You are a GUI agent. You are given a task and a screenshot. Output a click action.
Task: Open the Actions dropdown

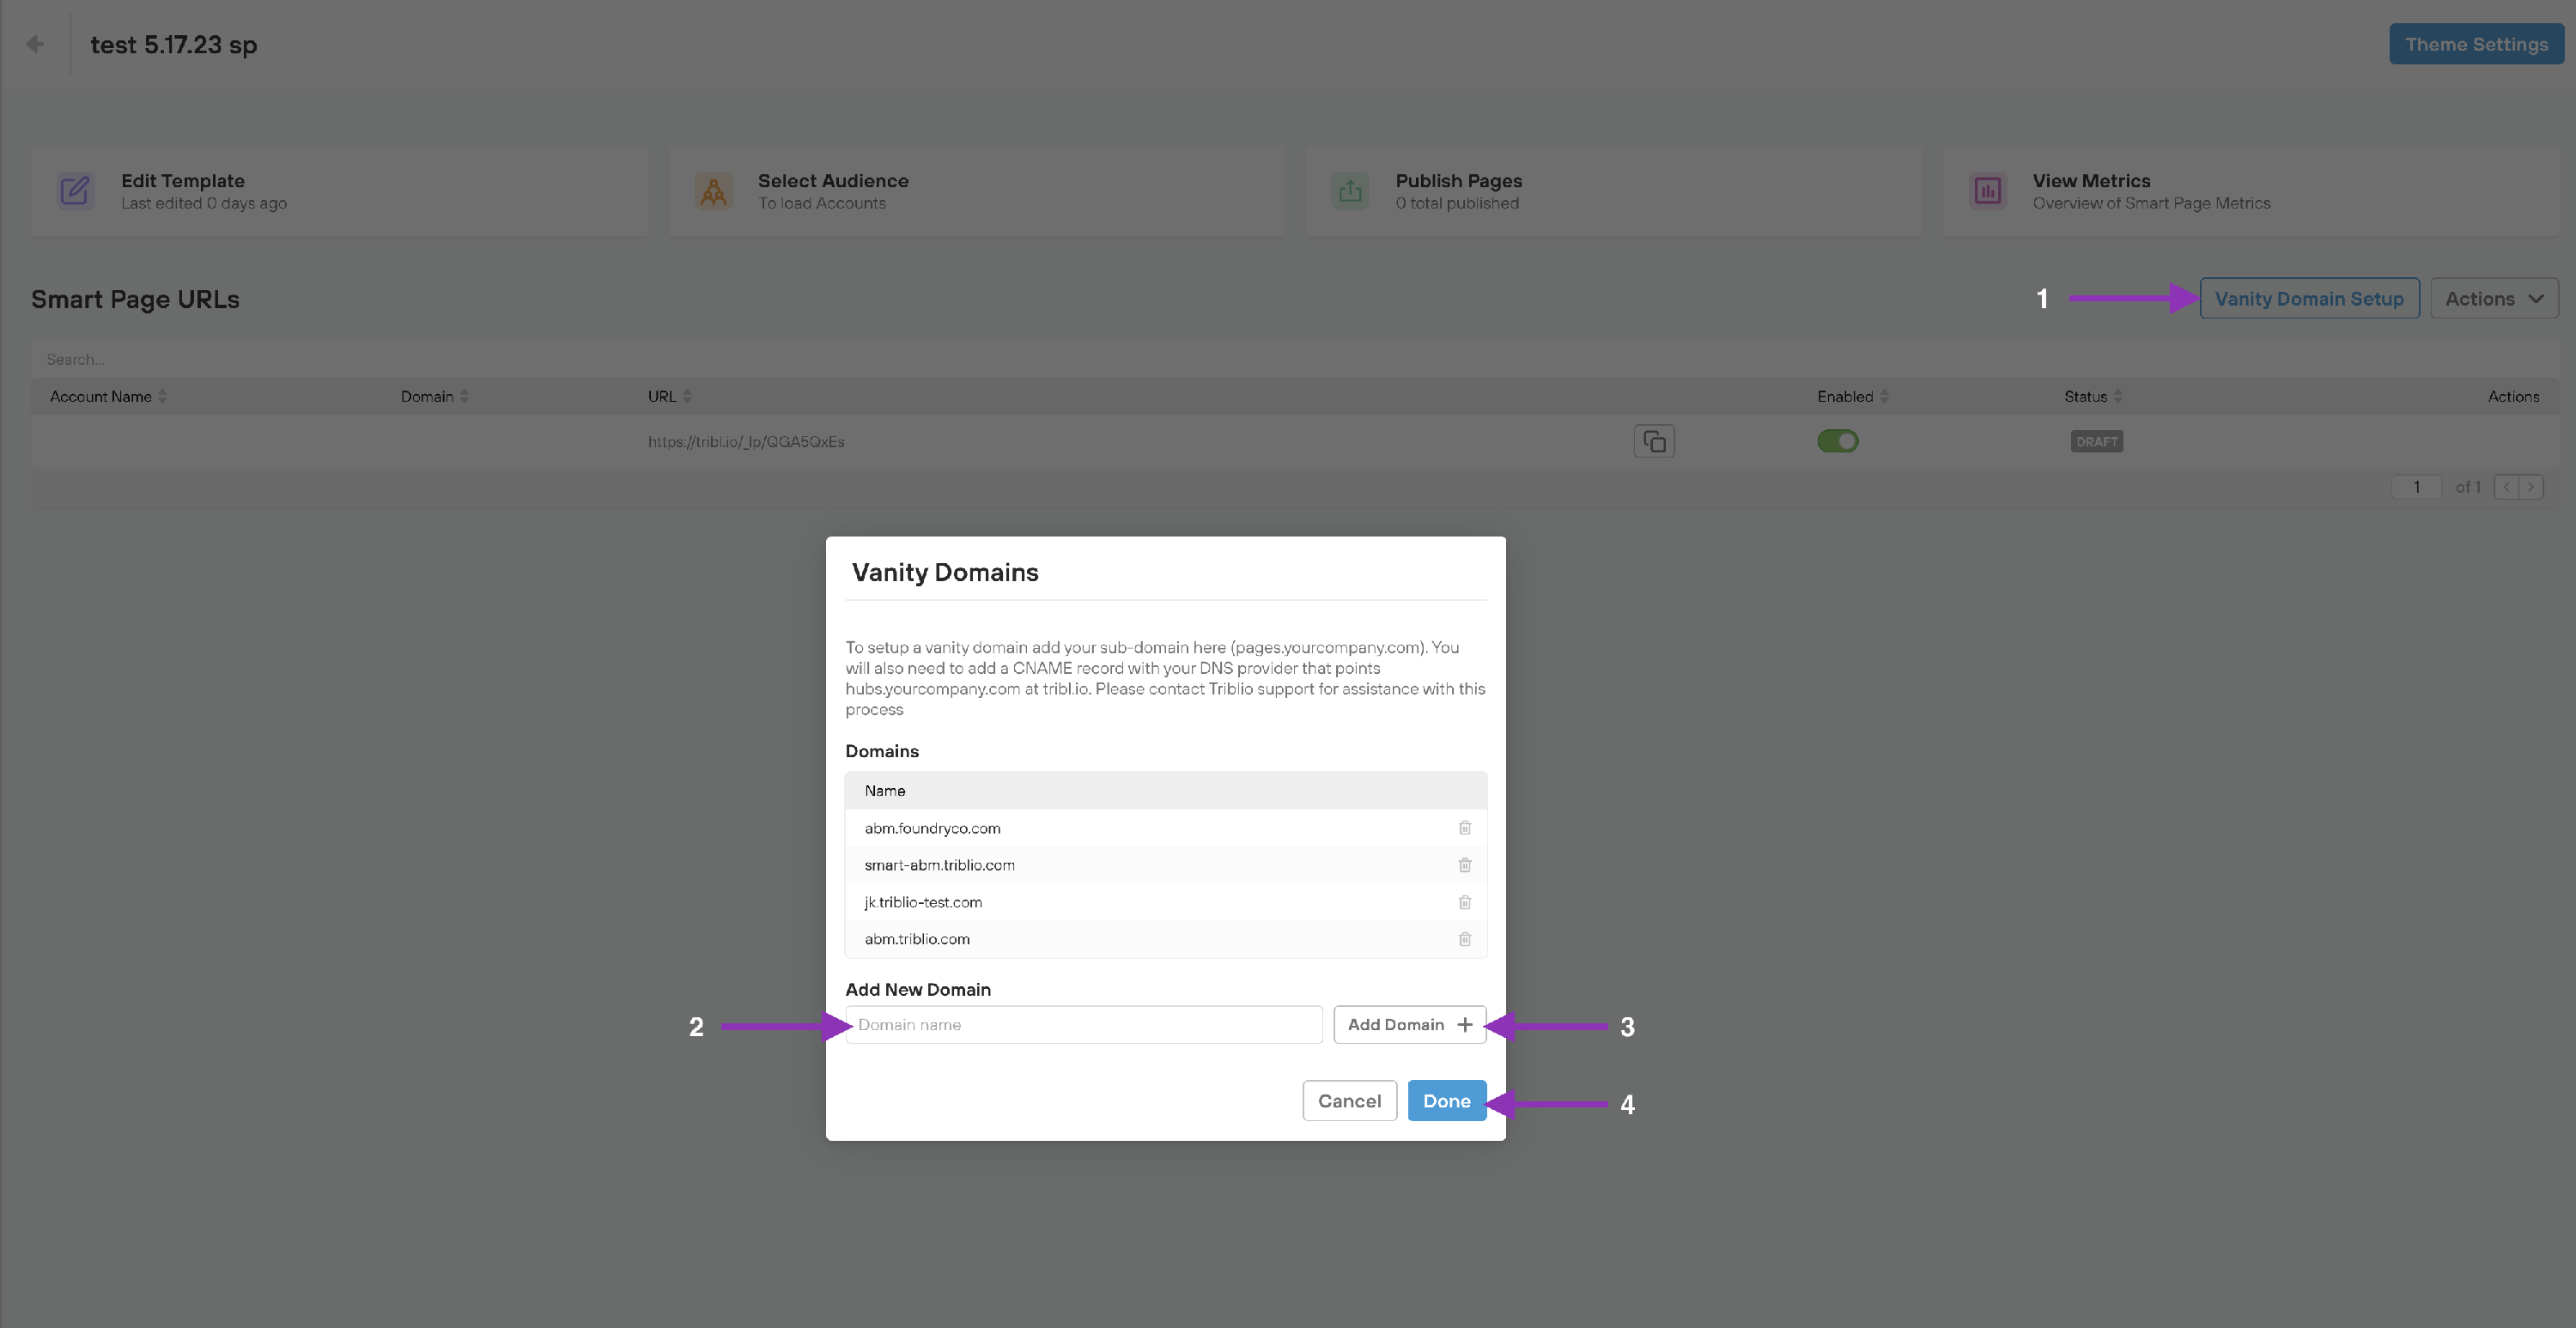[x=2493, y=299]
